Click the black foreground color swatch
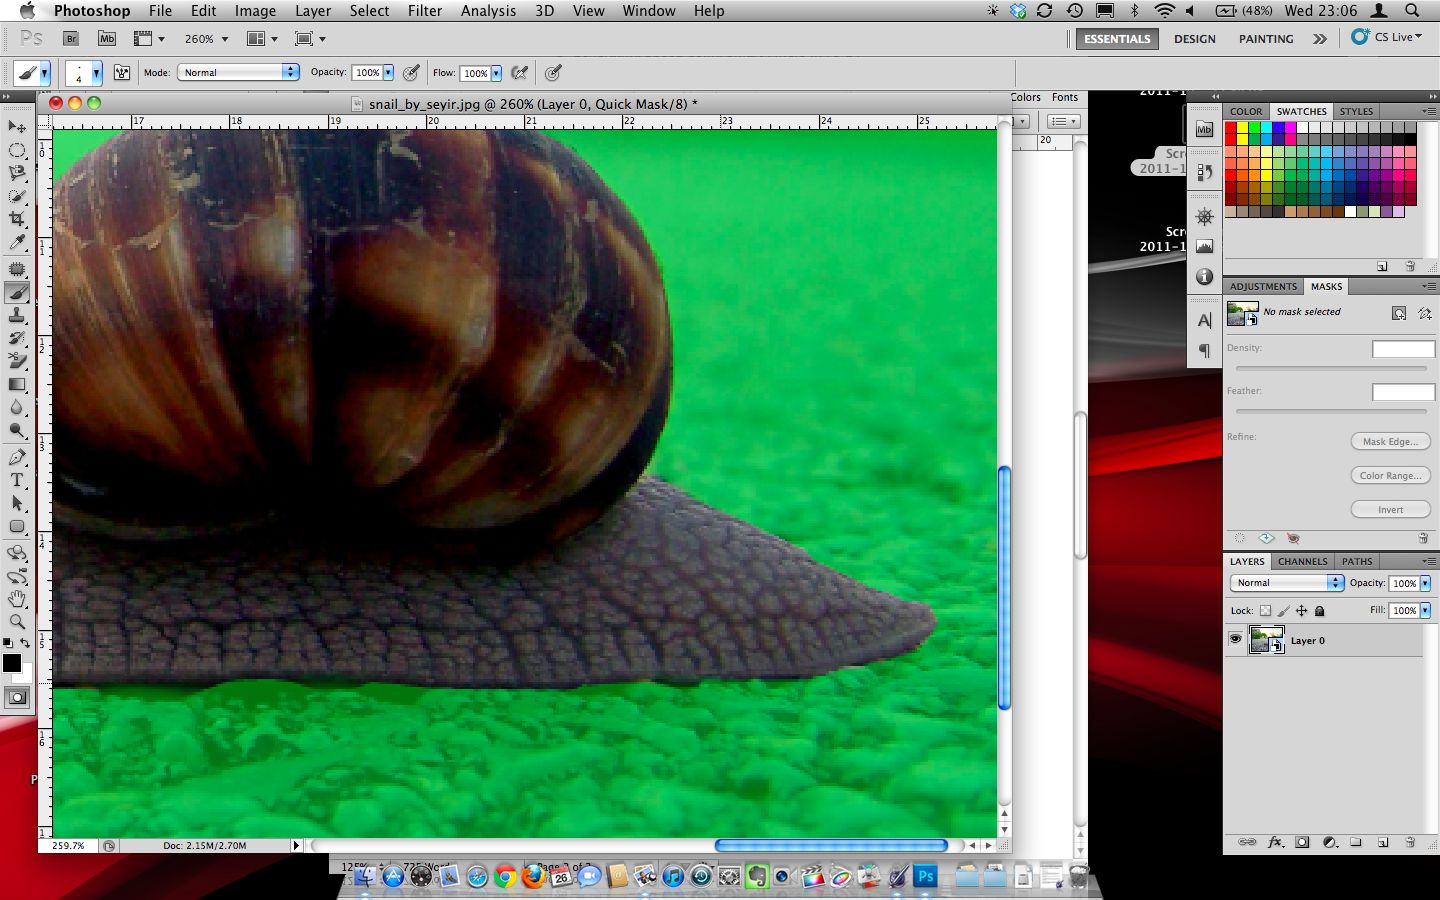Screen dimensions: 1440x900 [x=12, y=663]
